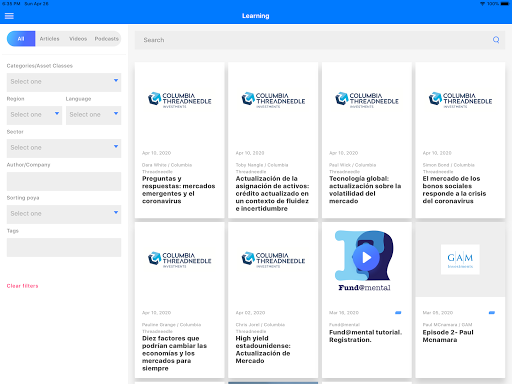Screen dimensions: 512x384
Task: Open the hamburger menu
Action: point(9,16)
